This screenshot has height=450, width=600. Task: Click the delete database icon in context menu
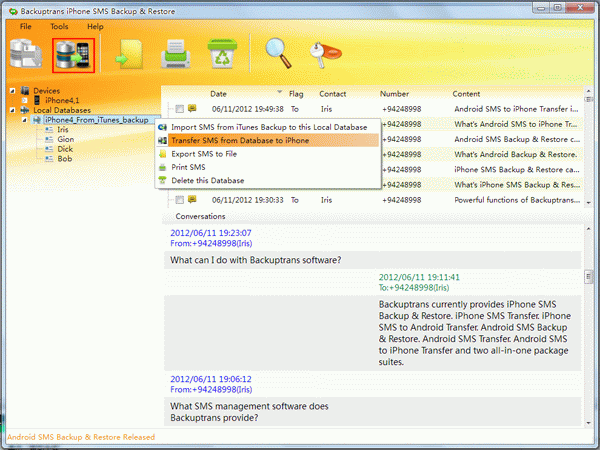163,180
